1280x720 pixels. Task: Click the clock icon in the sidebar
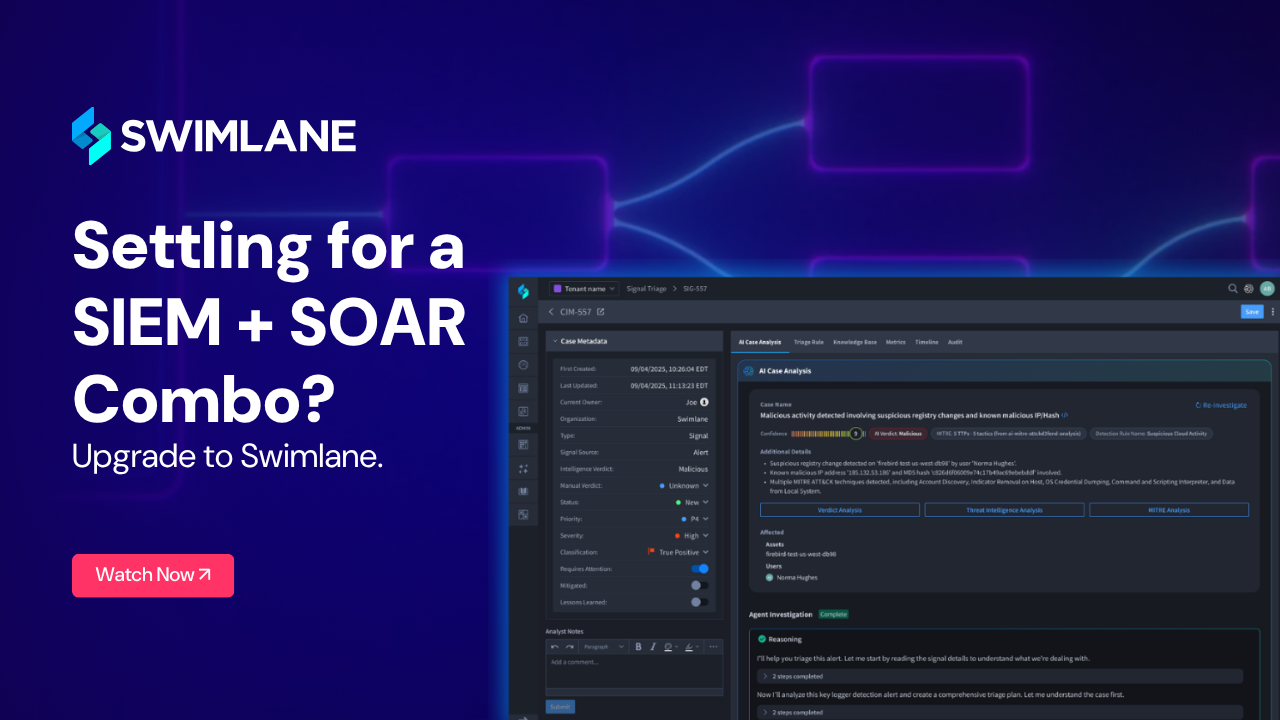click(x=523, y=365)
